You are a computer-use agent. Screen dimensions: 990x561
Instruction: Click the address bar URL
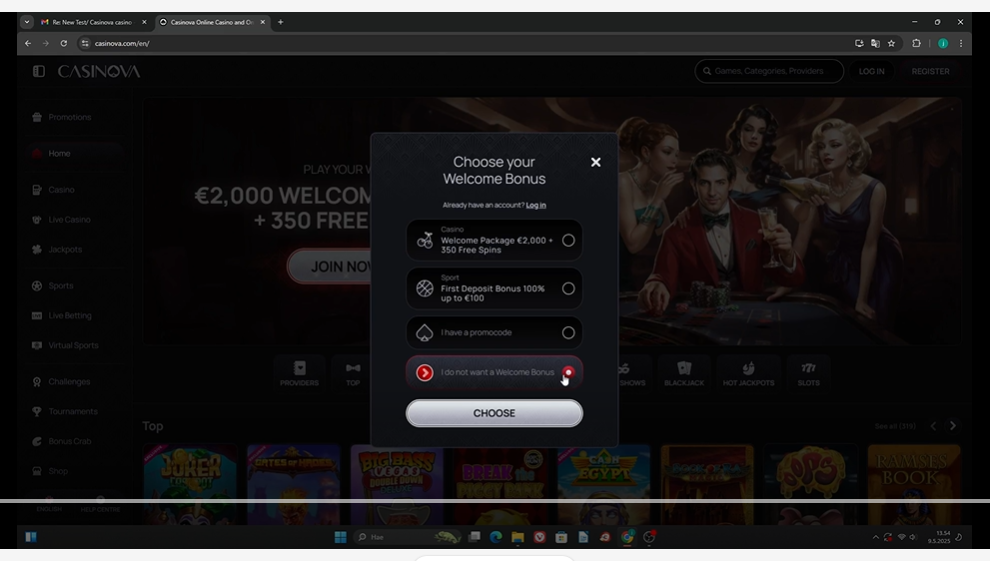122,44
